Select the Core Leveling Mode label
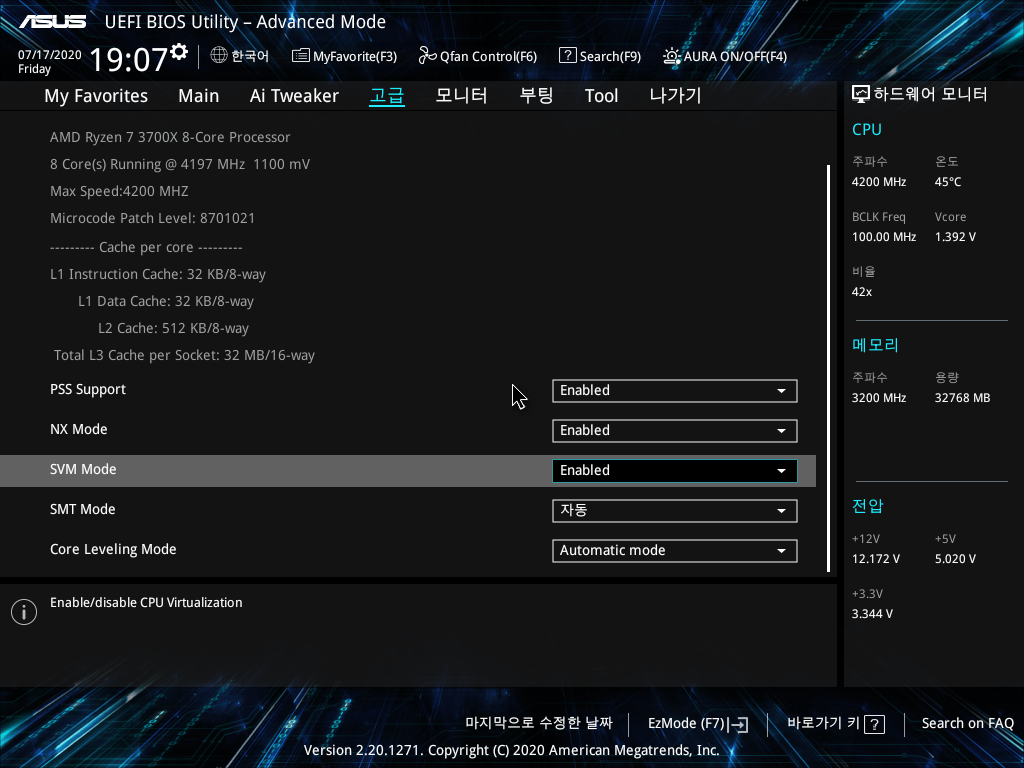 (x=113, y=549)
